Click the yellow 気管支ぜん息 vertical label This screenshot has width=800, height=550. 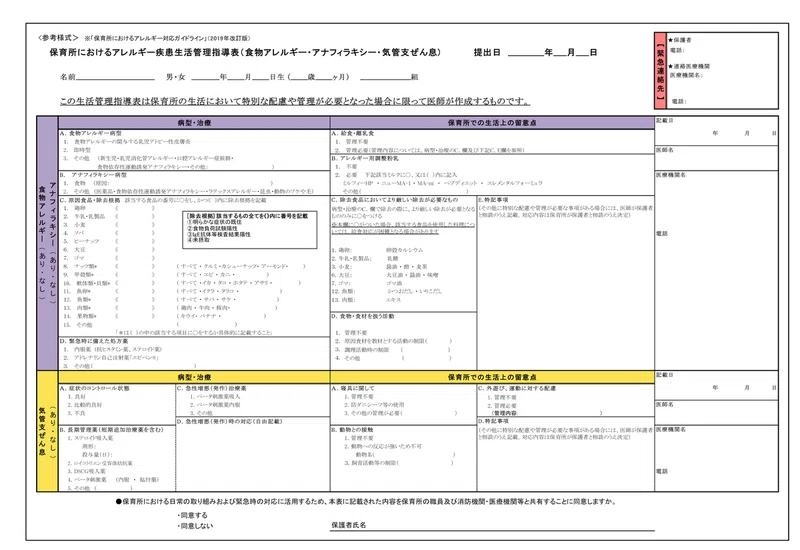[x=42, y=431]
